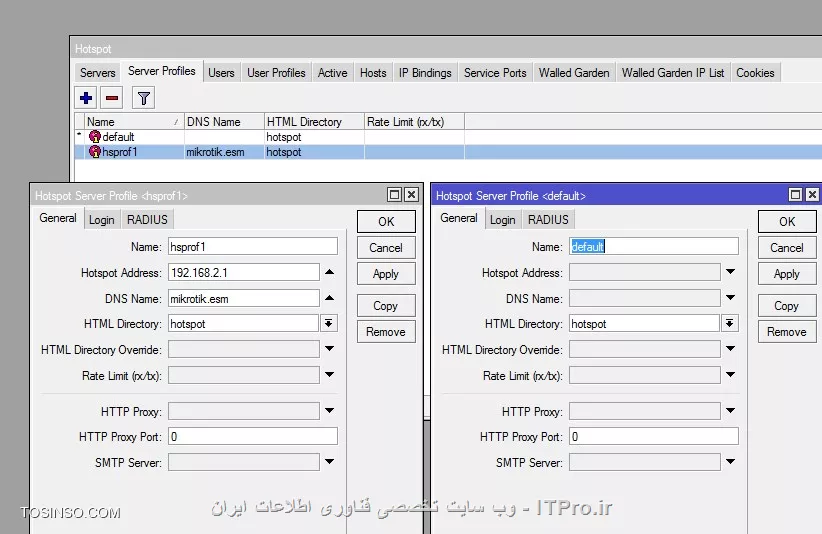Click OK in hsprof1 profile window
The image size is (822, 534).
pos(386,221)
